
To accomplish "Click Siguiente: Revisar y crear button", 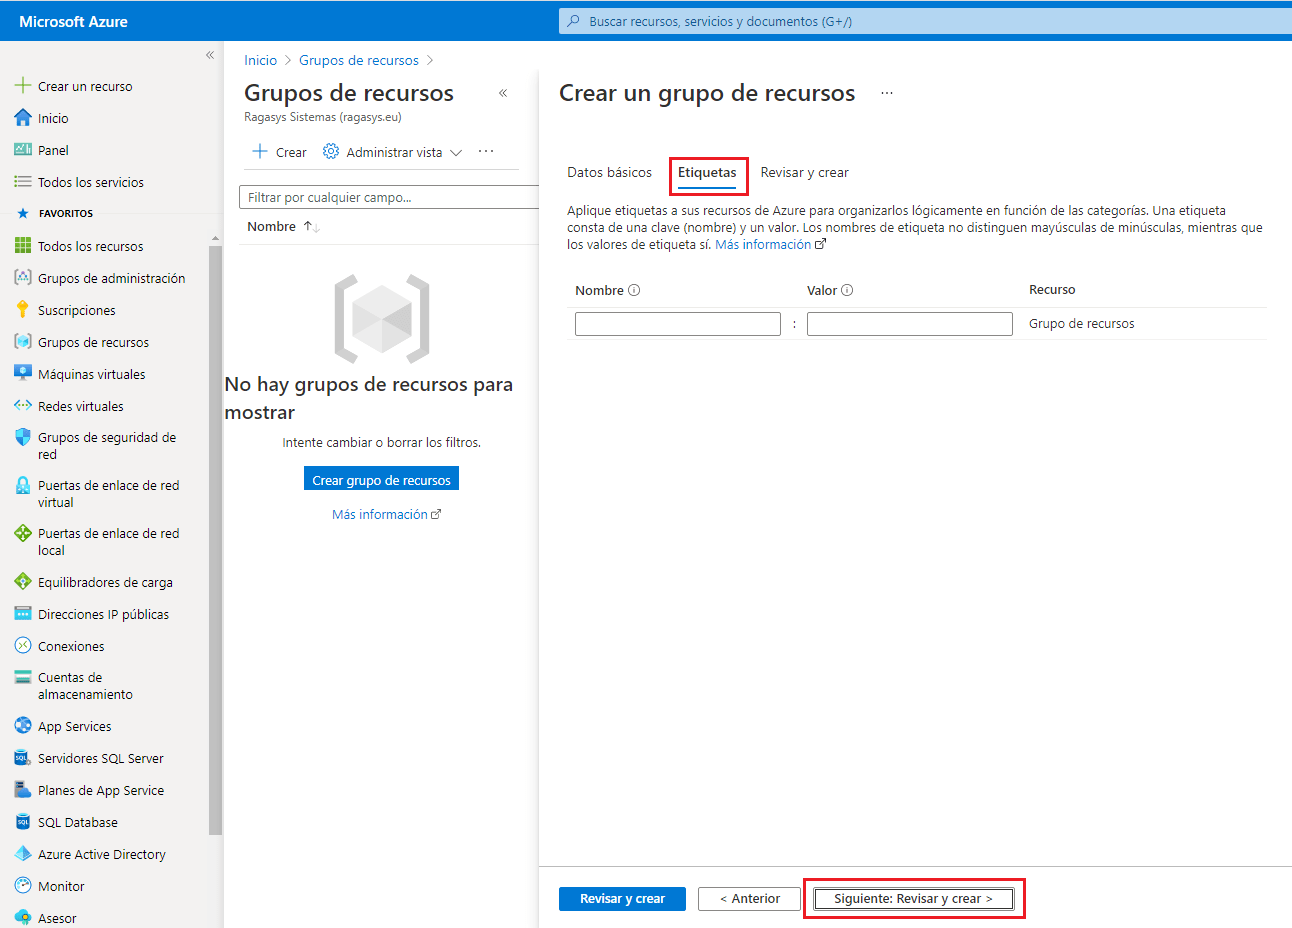I will [913, 899].
